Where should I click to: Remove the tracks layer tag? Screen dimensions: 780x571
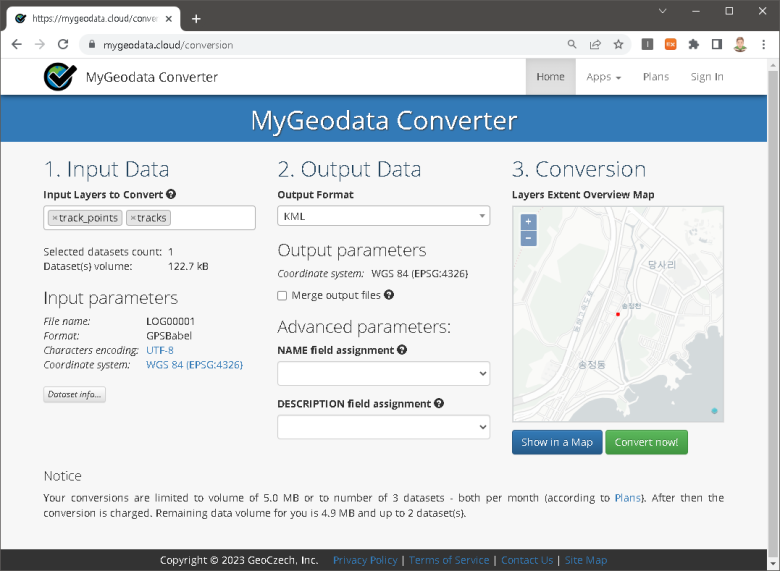click(x=133, y=218)
